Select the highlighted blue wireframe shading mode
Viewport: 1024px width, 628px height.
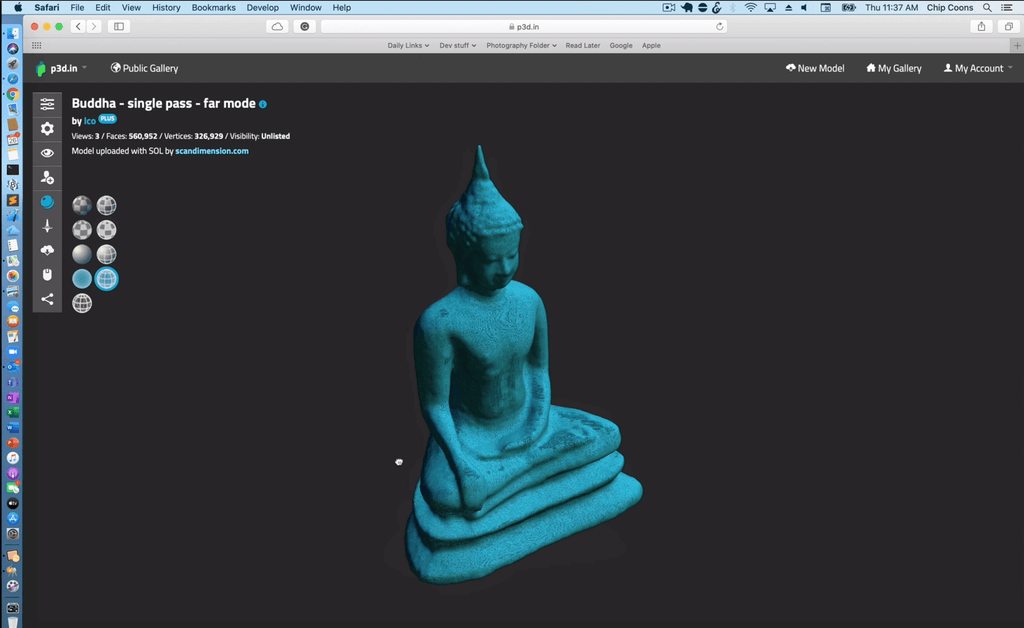click(106, 279)
